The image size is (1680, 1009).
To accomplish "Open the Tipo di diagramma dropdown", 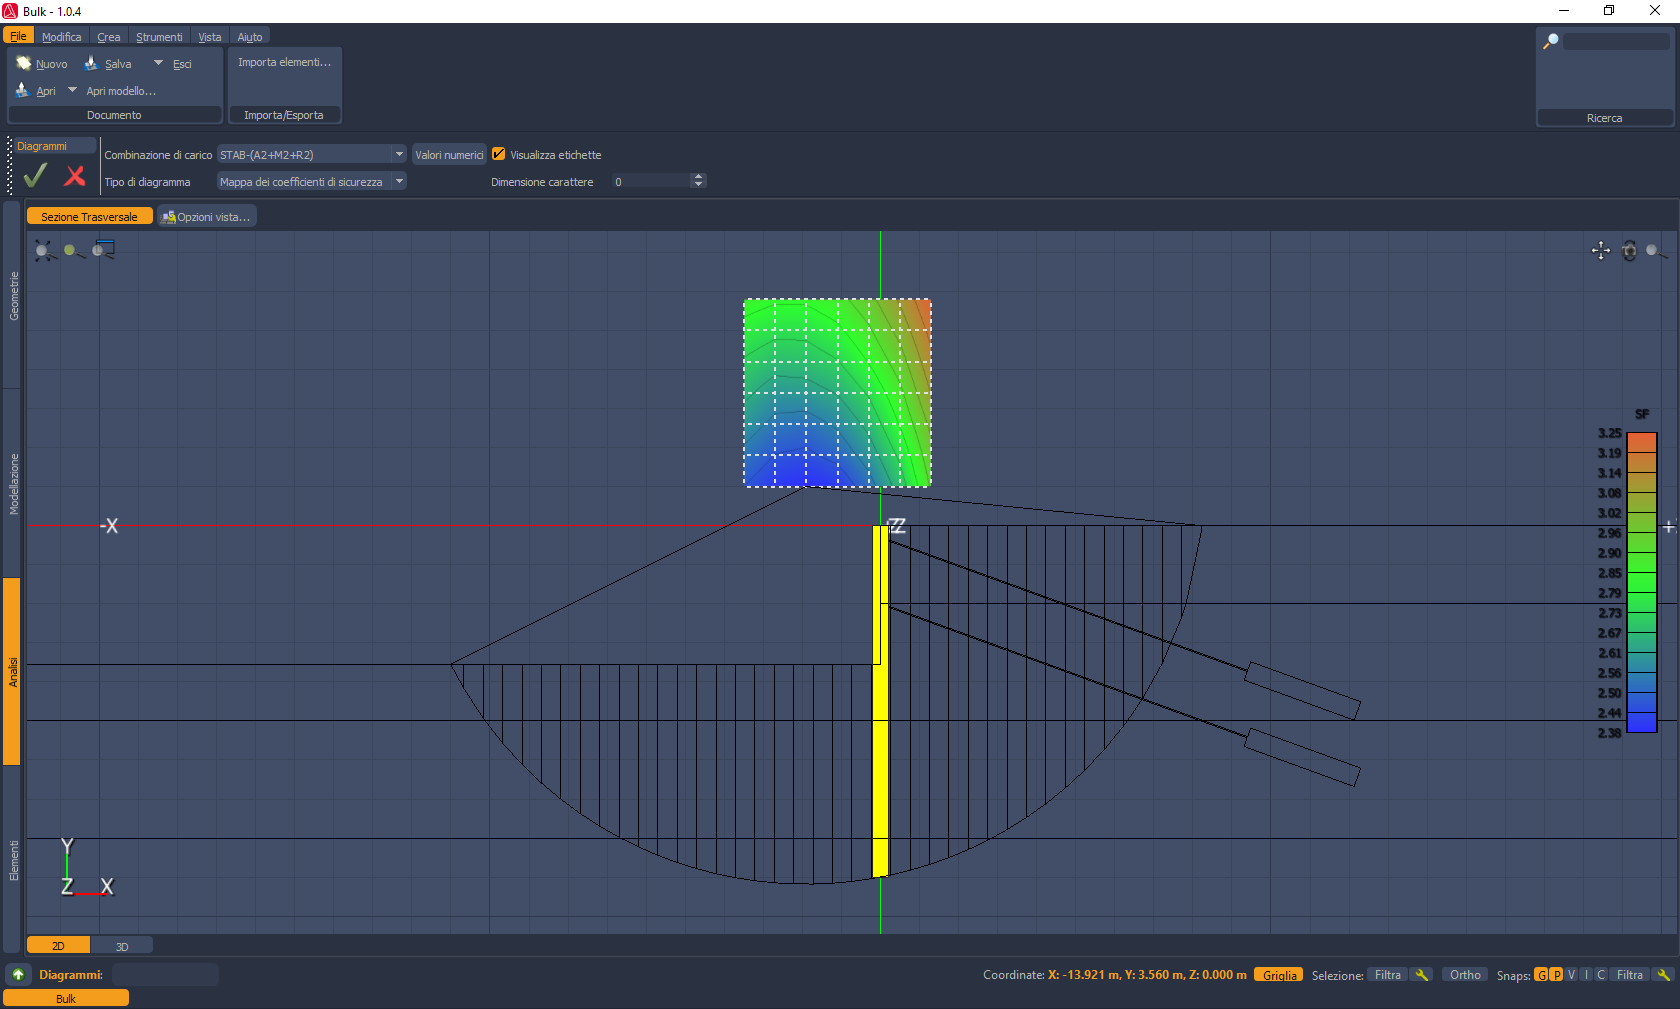I will [x=312, y=181].
